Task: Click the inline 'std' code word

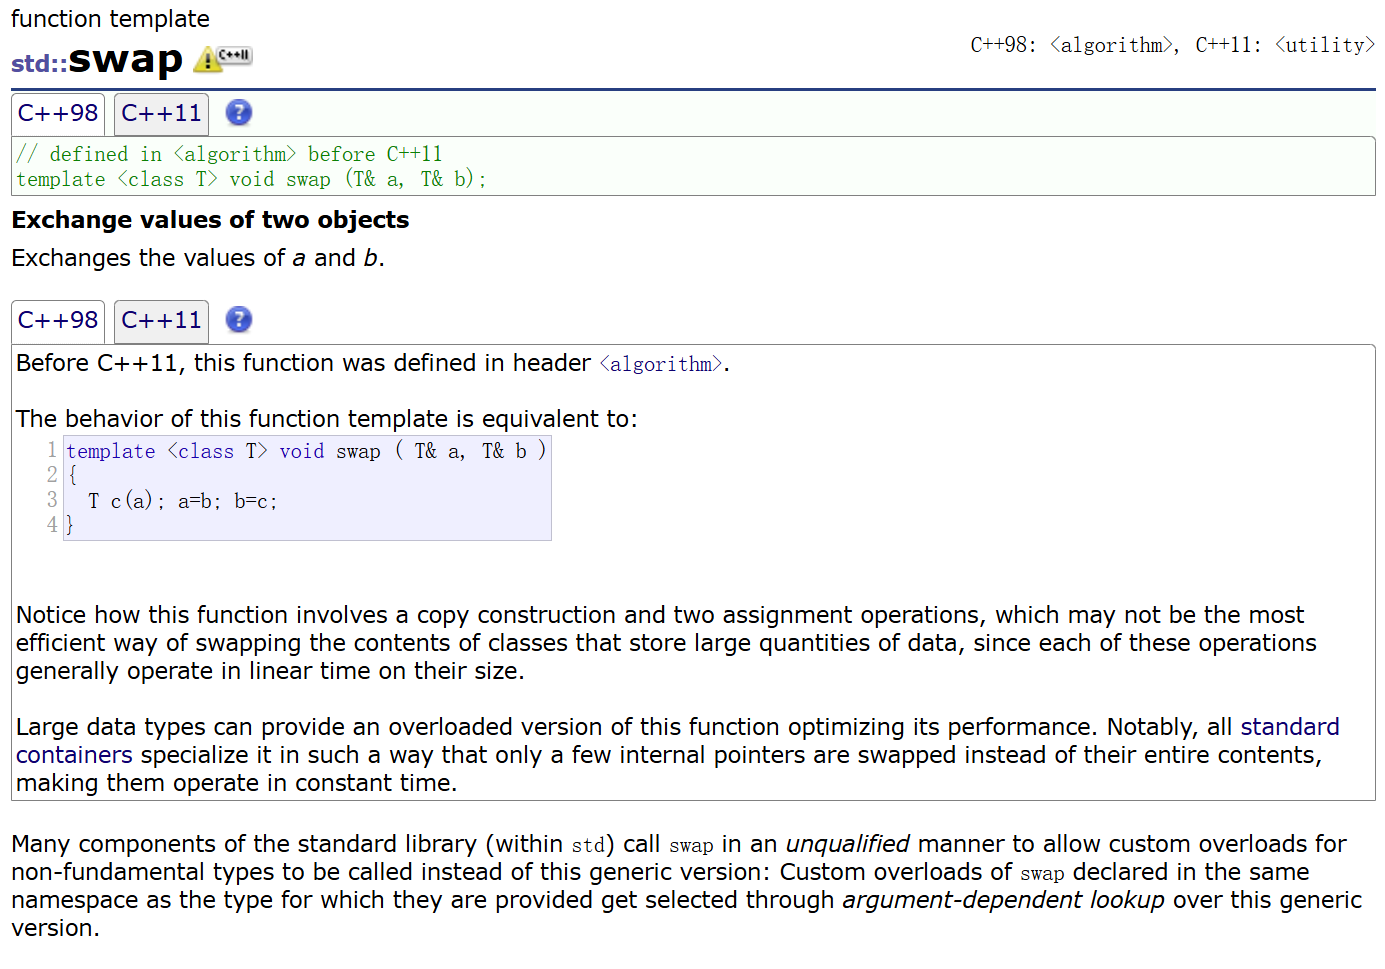Action: (x=588, y=845)
